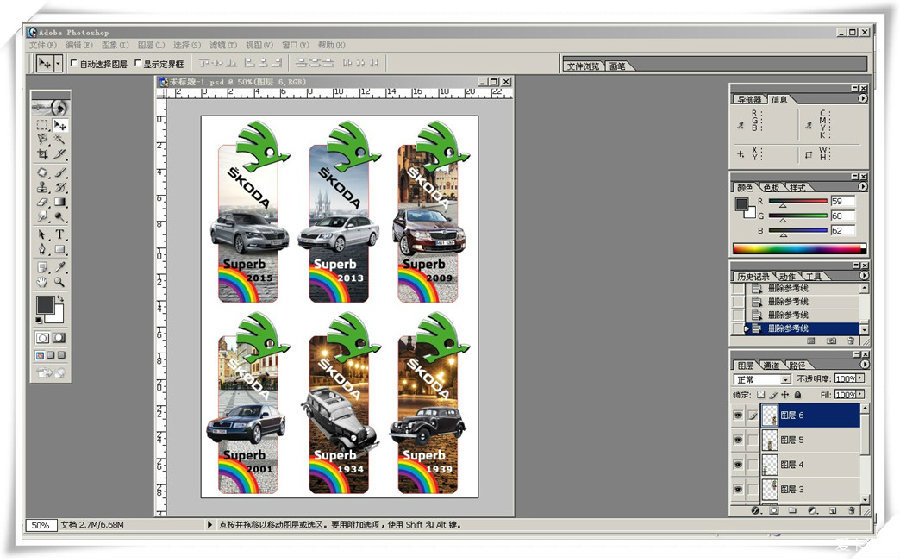900x559 pixels.
Task: Switch to the 动作 actions tab
Action: pyautogui.click(x=787, y=277)
